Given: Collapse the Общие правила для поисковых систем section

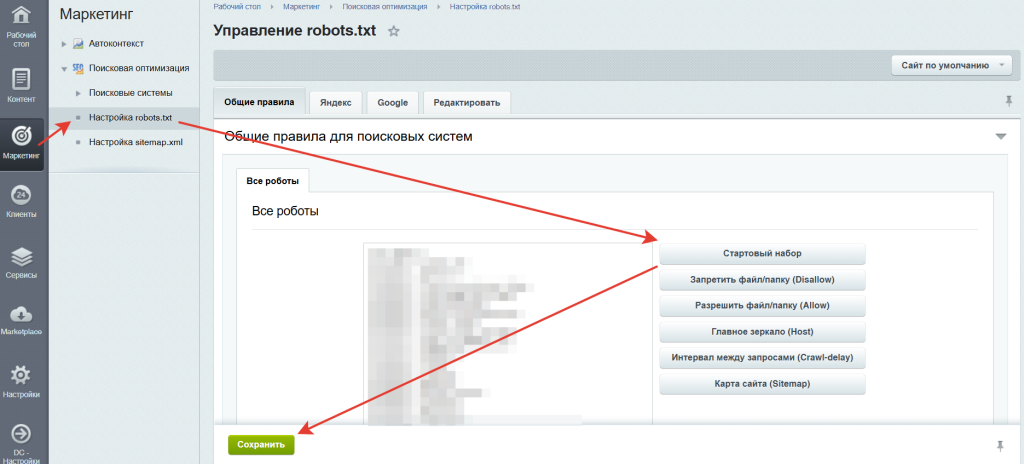Looking at the screenshot, I should click(1000, 136).
